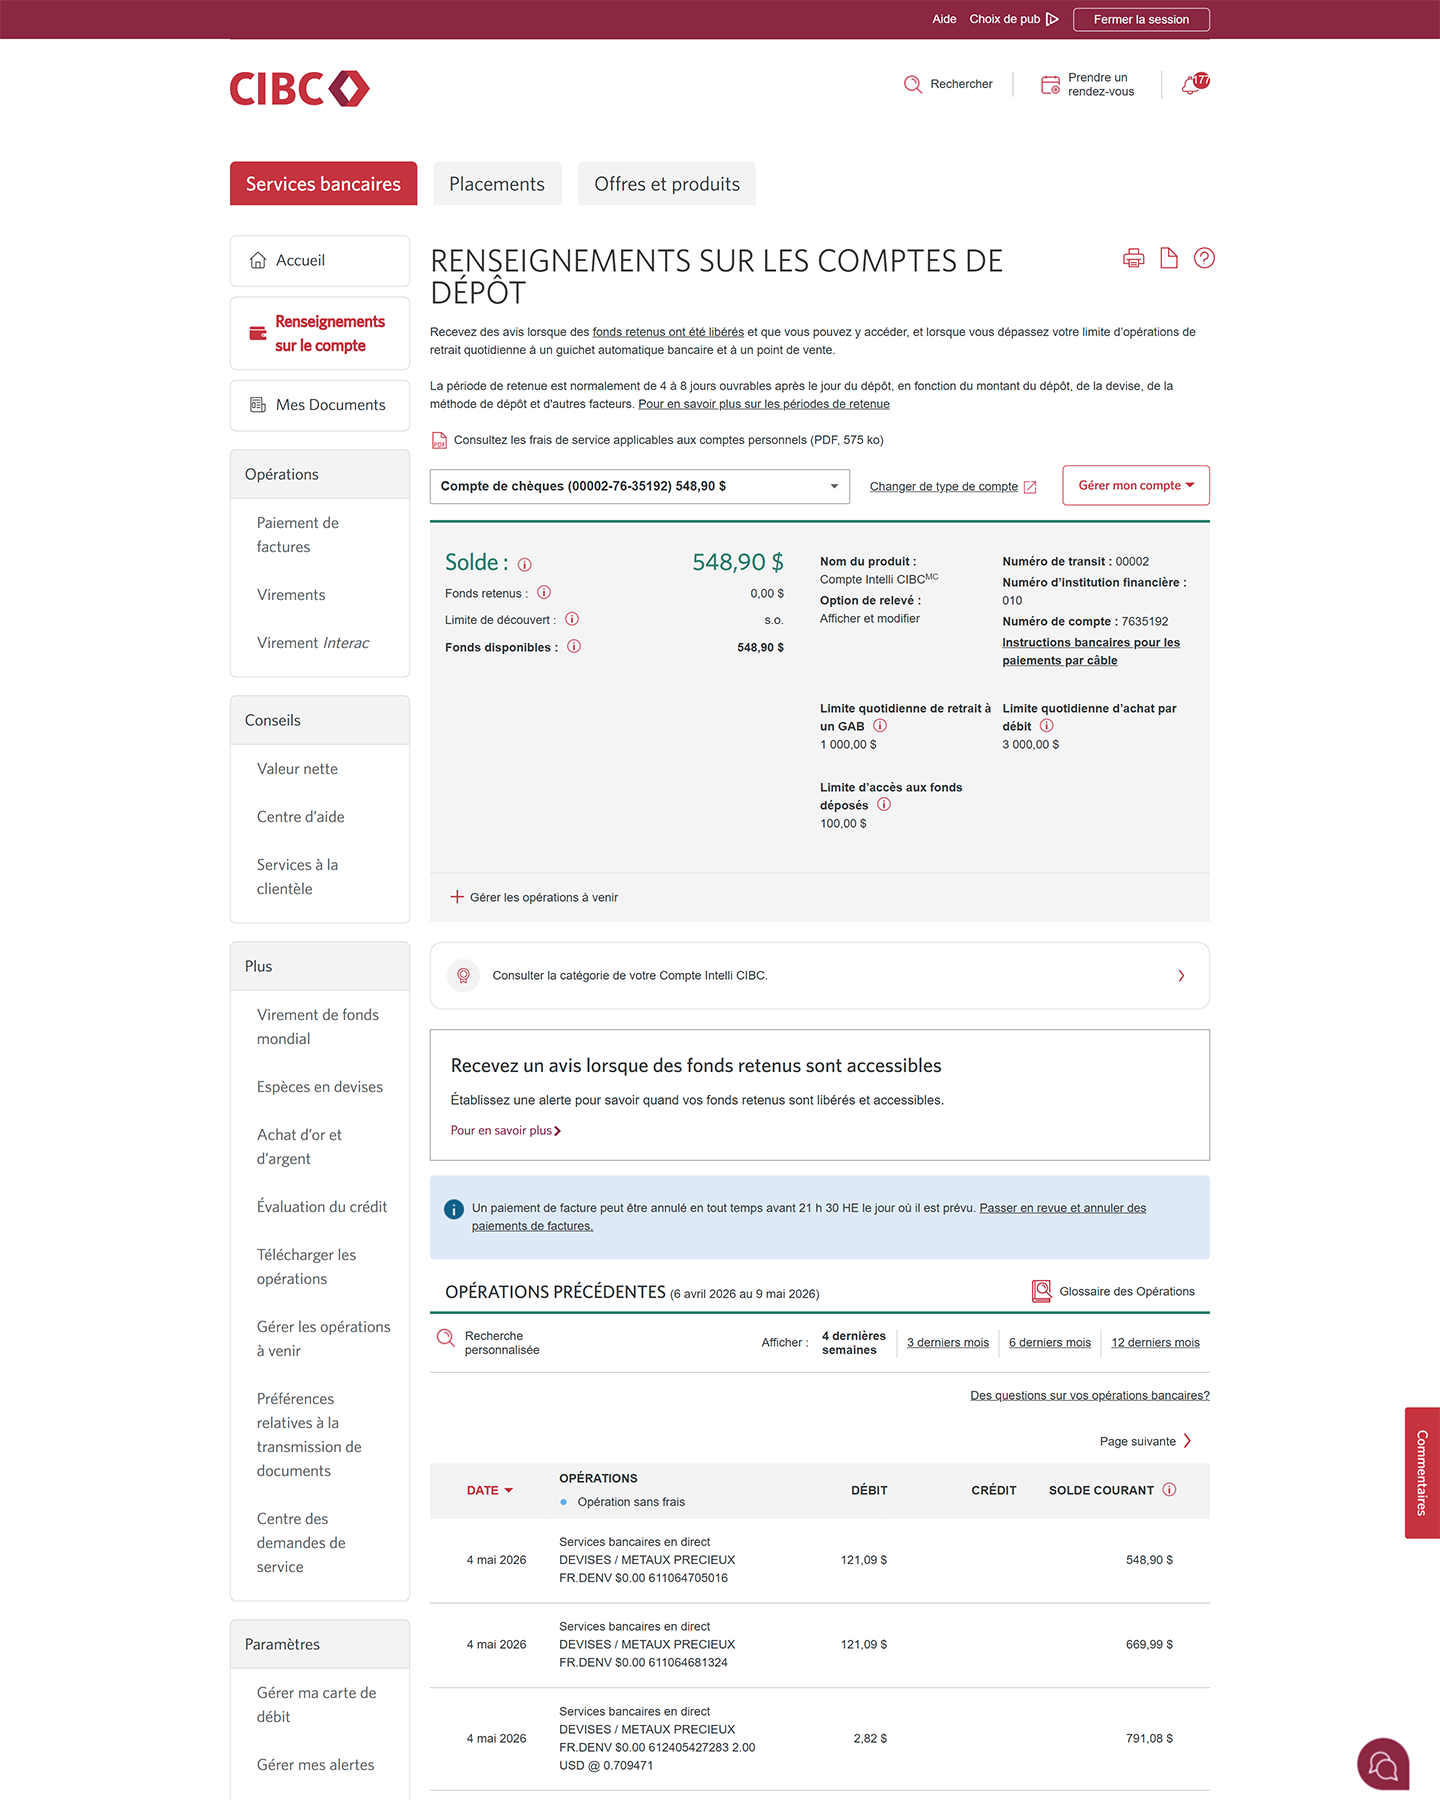Click the 2,82 $ debit amount

click(870, 1739)
